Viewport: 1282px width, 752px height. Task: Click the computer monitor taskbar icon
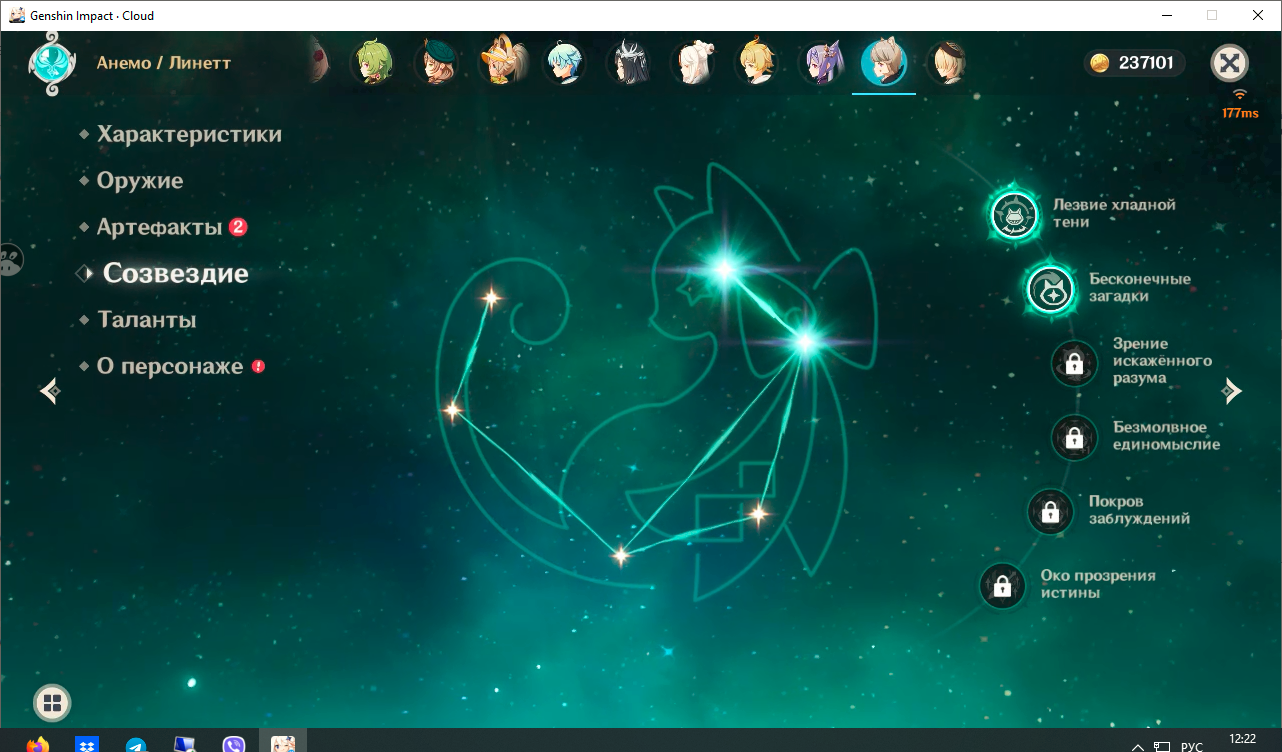[185, 744]
